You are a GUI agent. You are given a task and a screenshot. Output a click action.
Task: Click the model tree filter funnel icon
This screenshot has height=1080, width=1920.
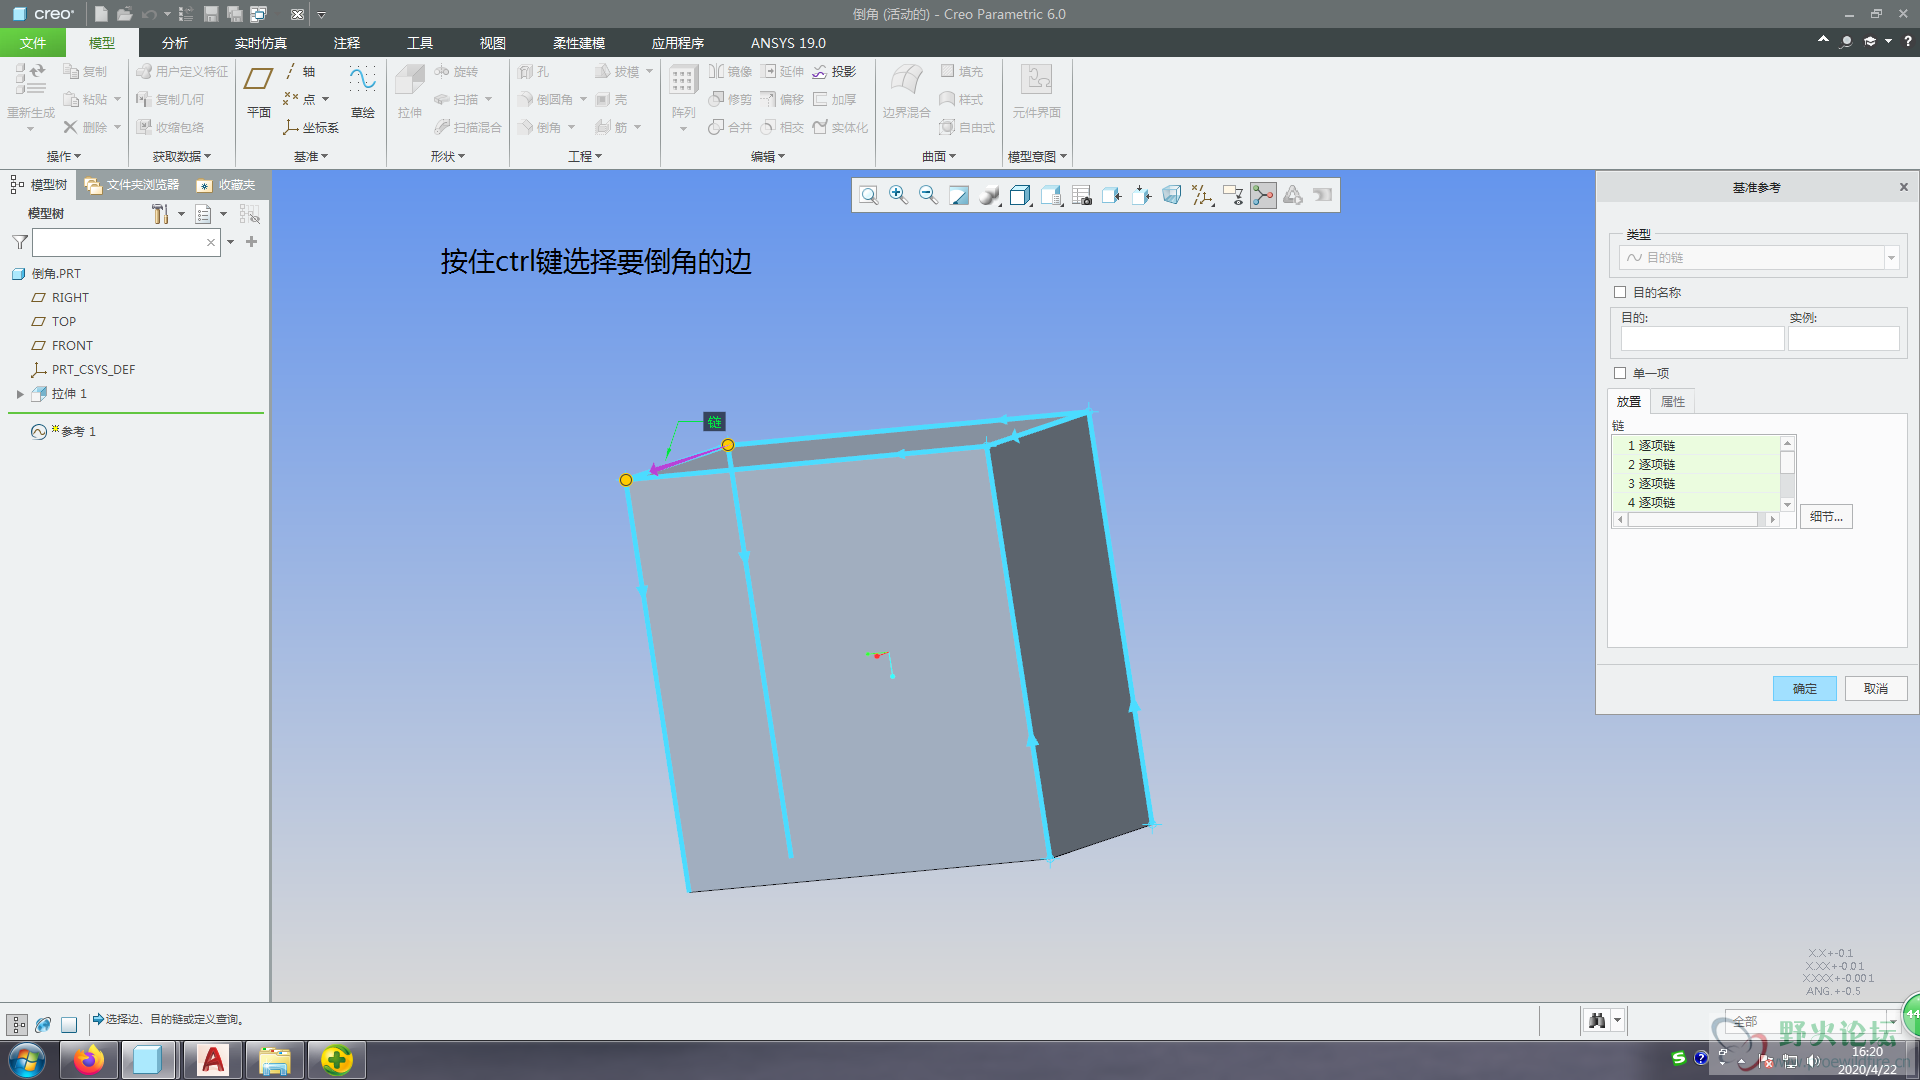pyautogui.click(x=19, y=242)
